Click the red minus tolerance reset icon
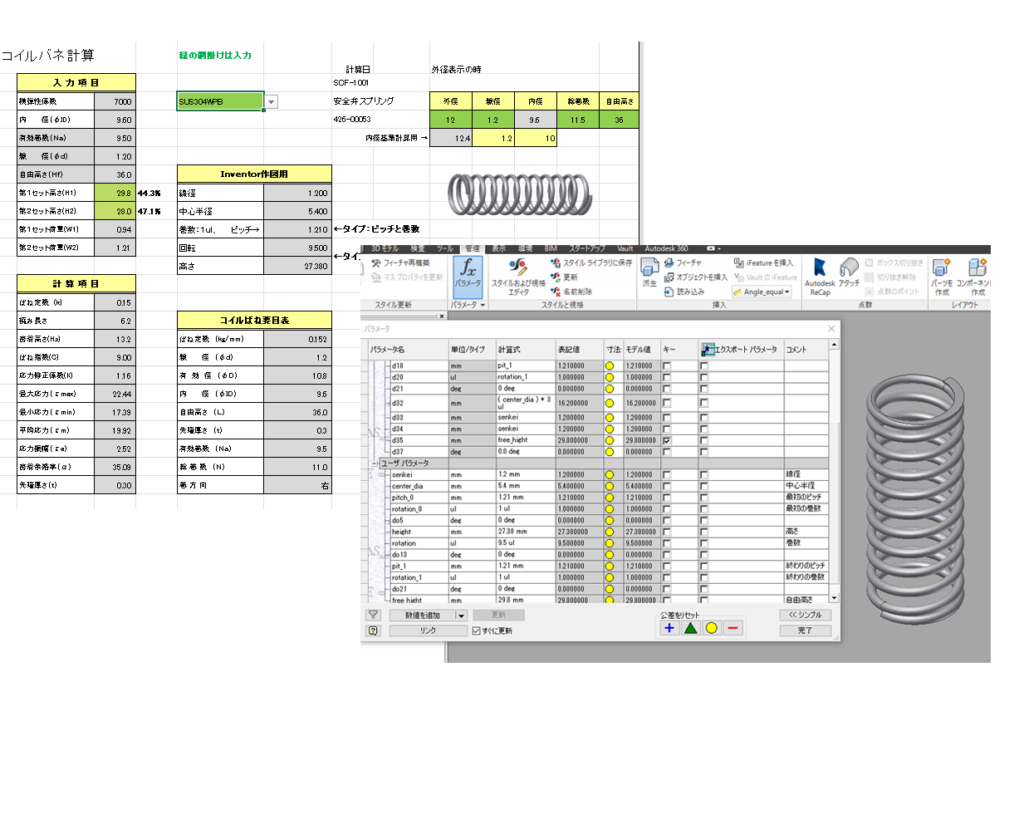Viewport: 1024px width, 824px height. coord(732,628)
